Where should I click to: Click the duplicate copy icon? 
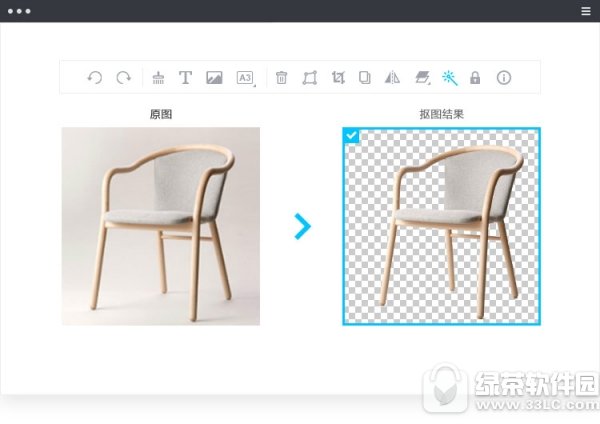point(365,78)
